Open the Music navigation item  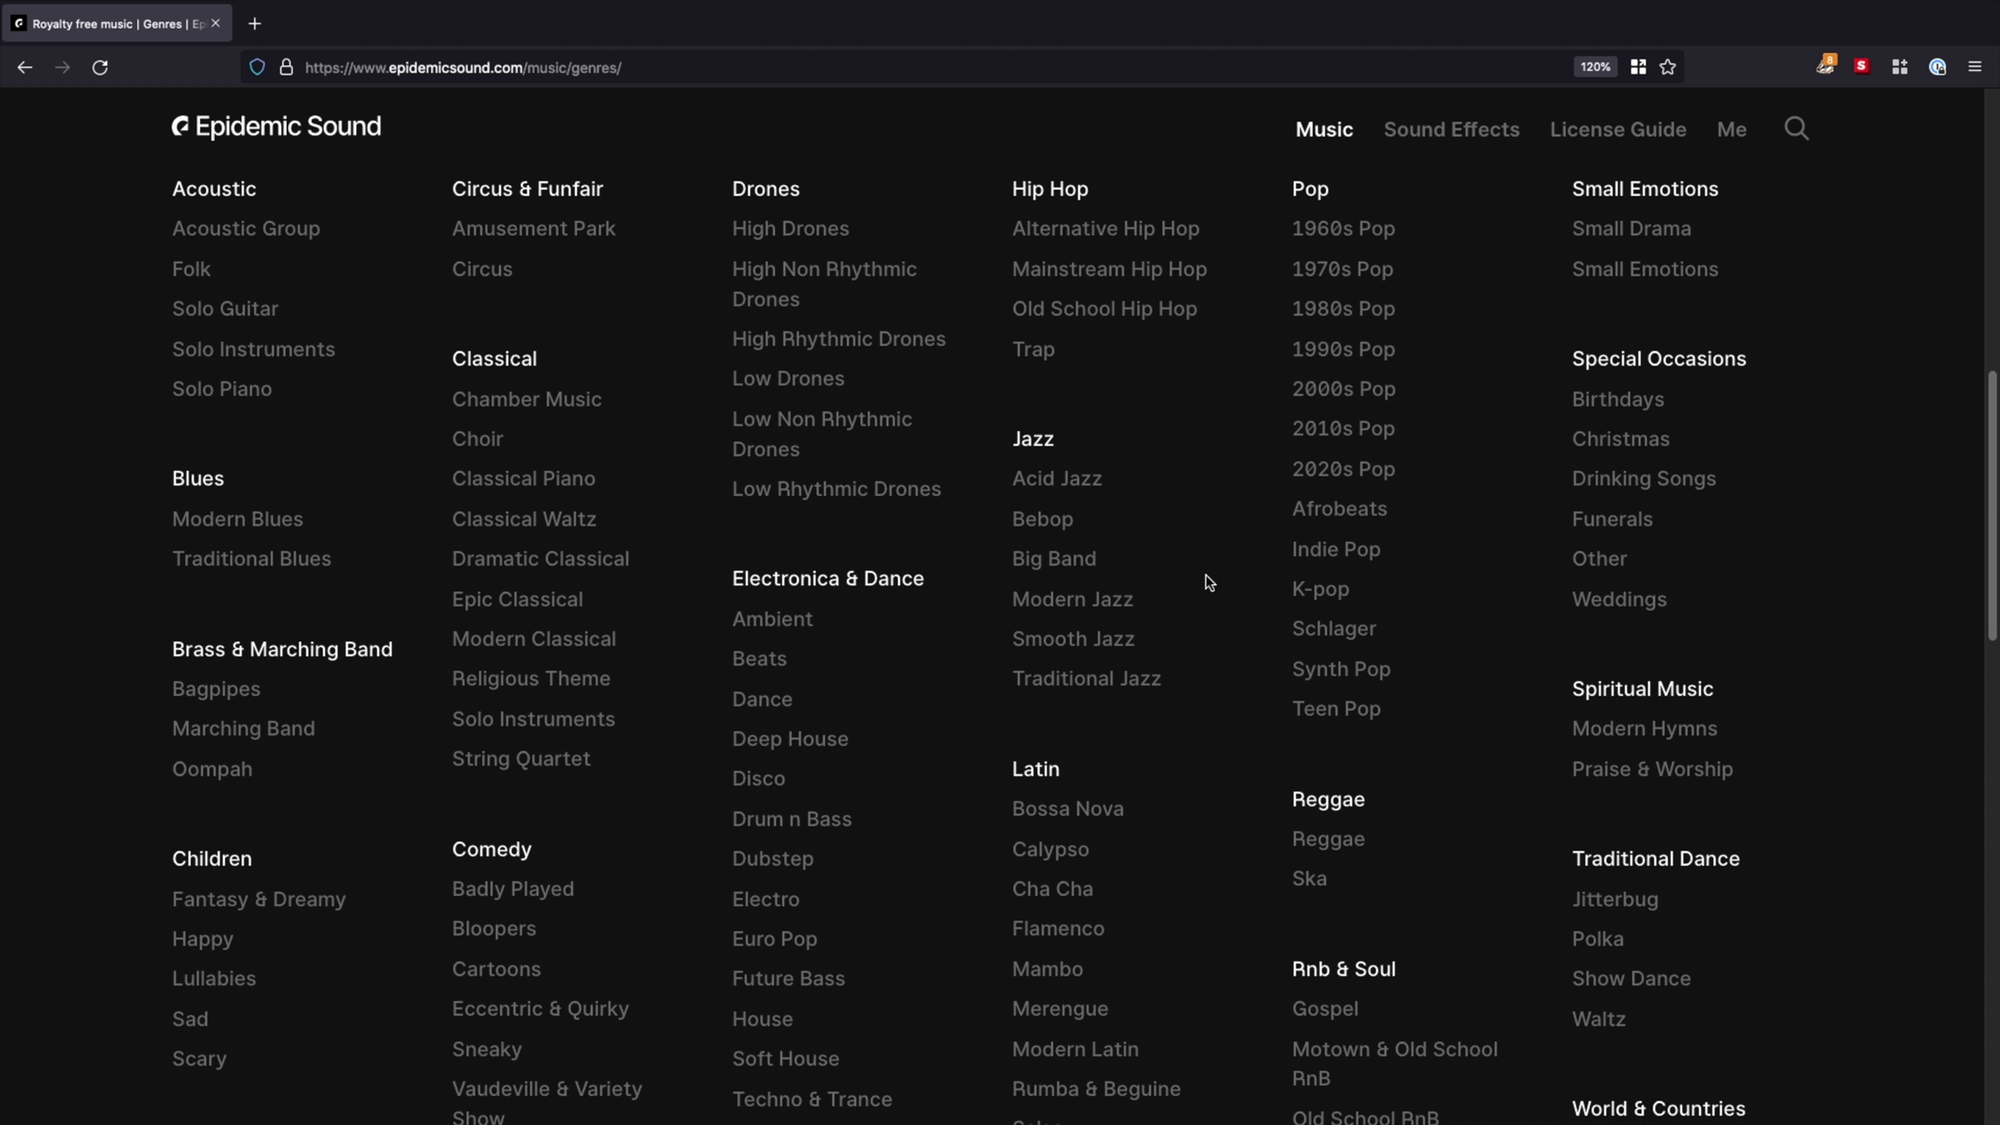point(1324,130)
